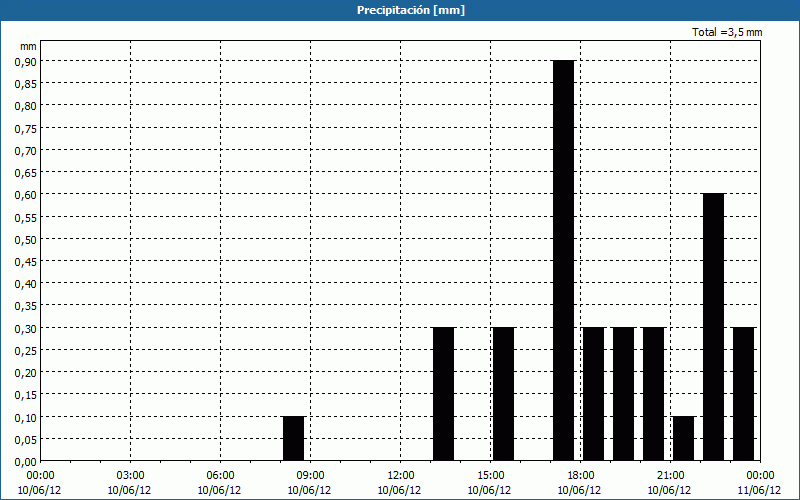The height and width of the screenshot is (500, 800).
Task: Click the last 0,30 bar before 00:00 11/06/12
Action: [744, 394]
